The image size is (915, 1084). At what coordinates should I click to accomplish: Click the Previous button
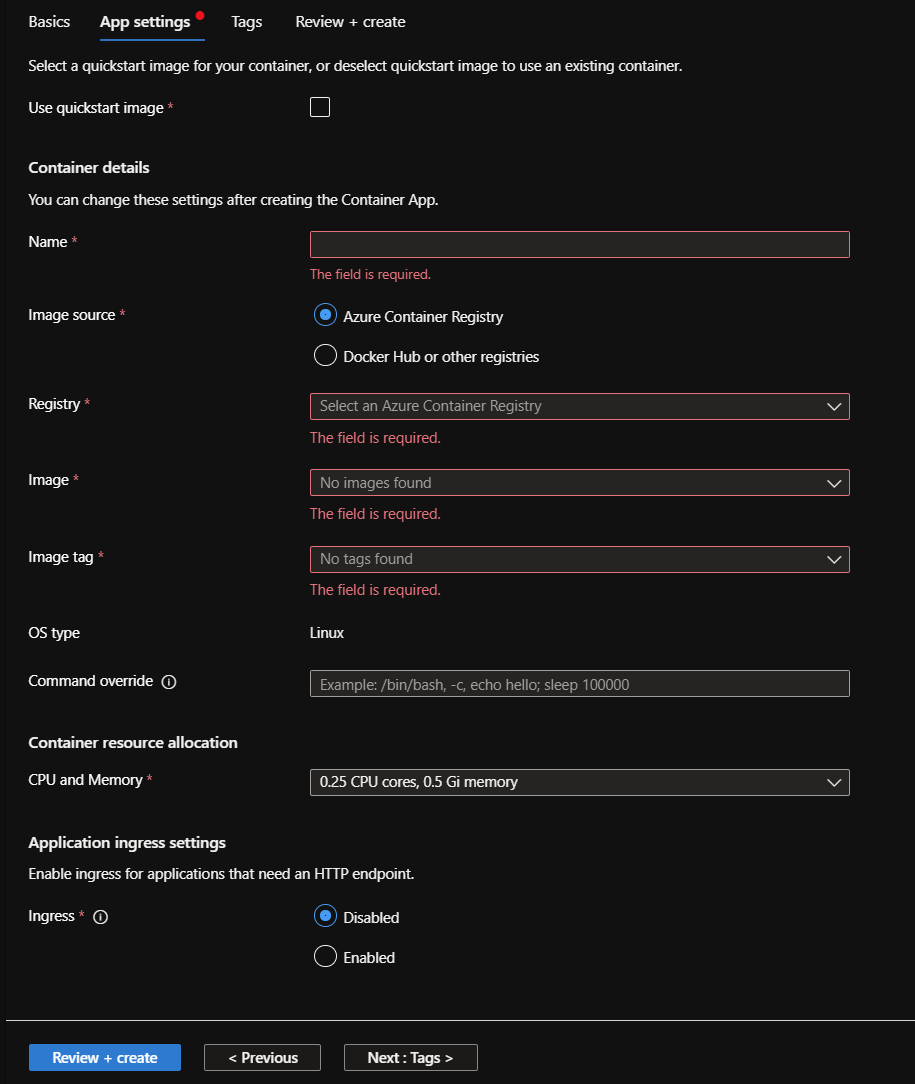262,1058
